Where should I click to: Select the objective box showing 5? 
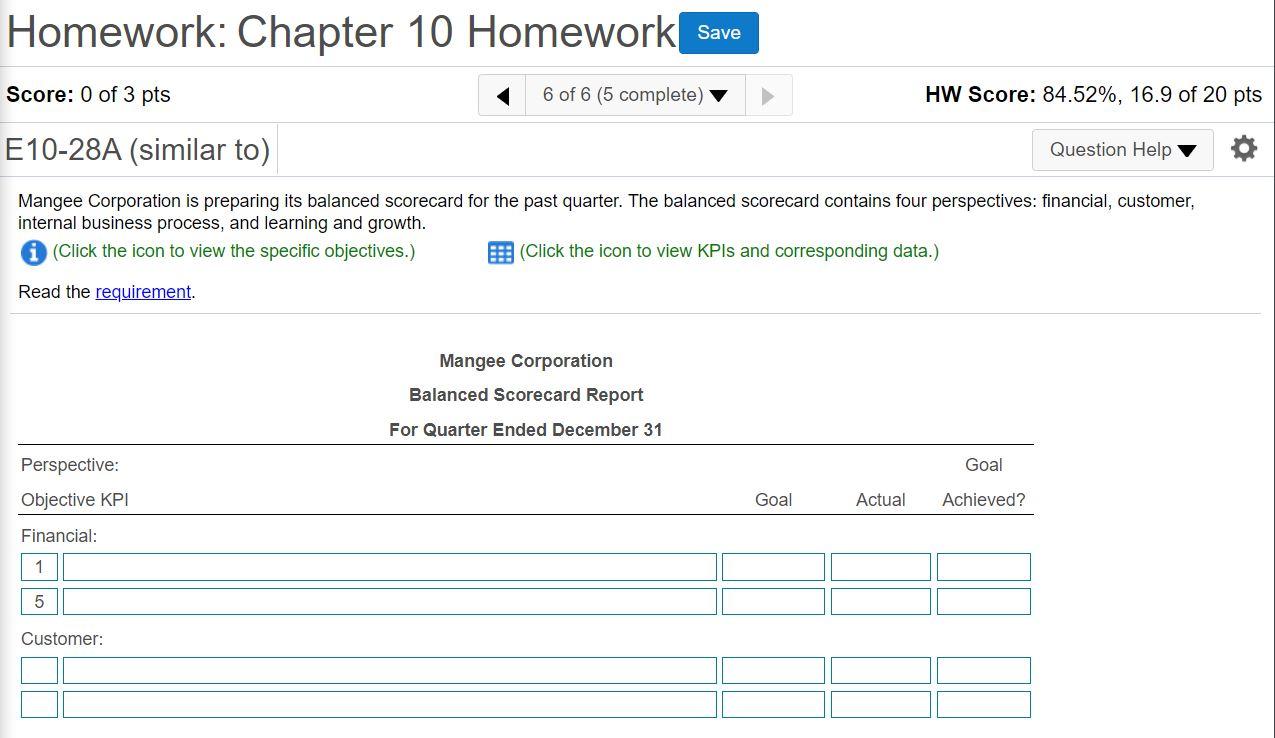click(38, 601)
